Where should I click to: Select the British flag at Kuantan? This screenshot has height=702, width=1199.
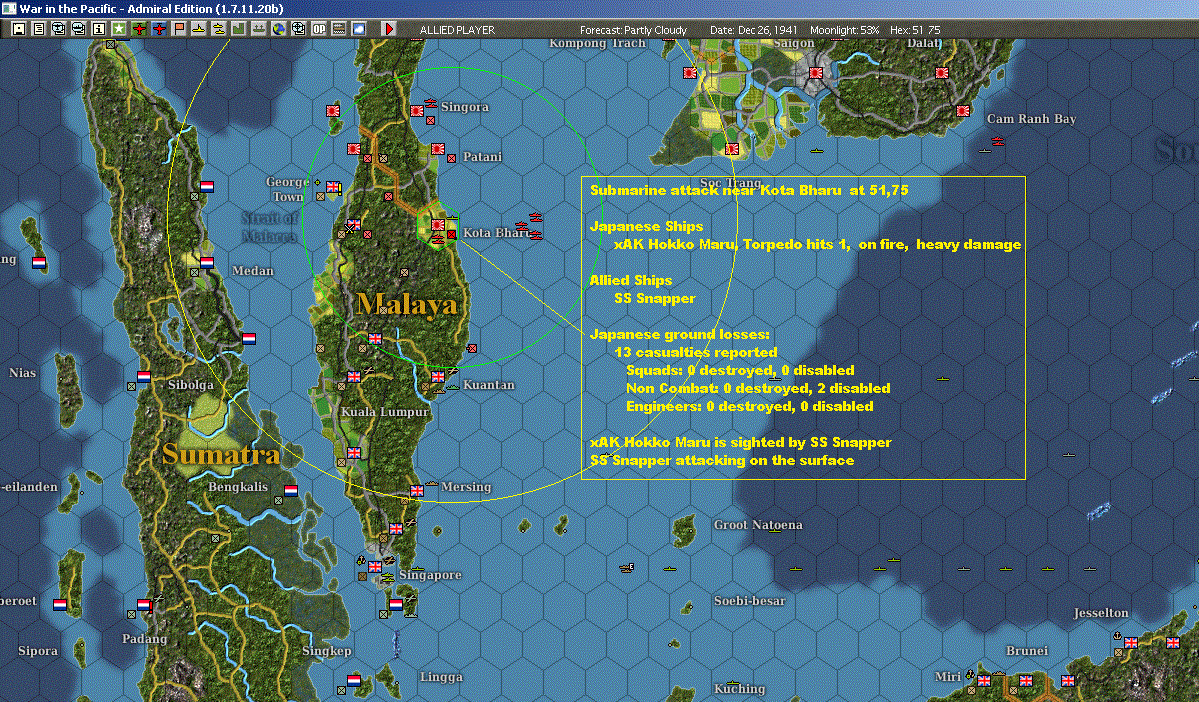pyautogui.click(x=438, y=376)
